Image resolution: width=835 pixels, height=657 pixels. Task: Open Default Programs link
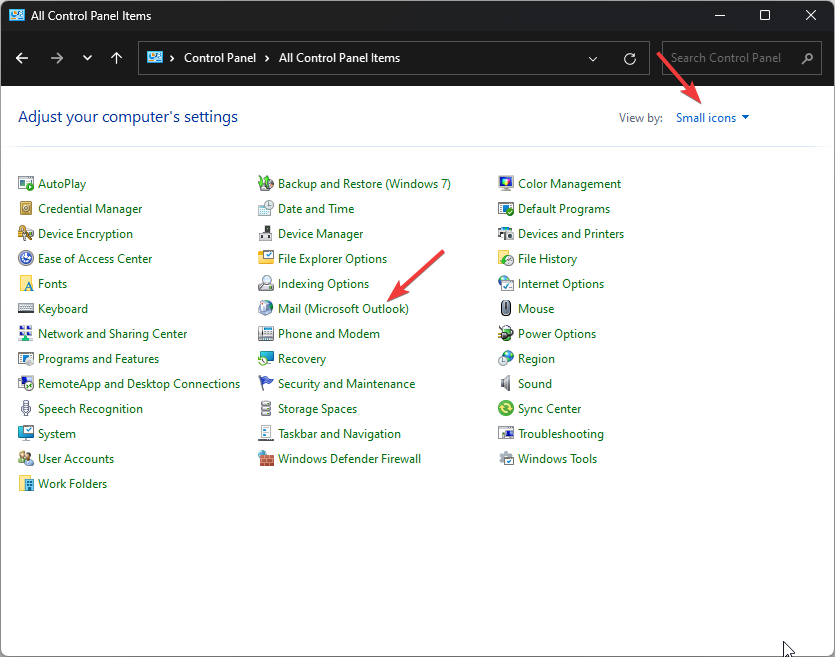pos(563,209)
